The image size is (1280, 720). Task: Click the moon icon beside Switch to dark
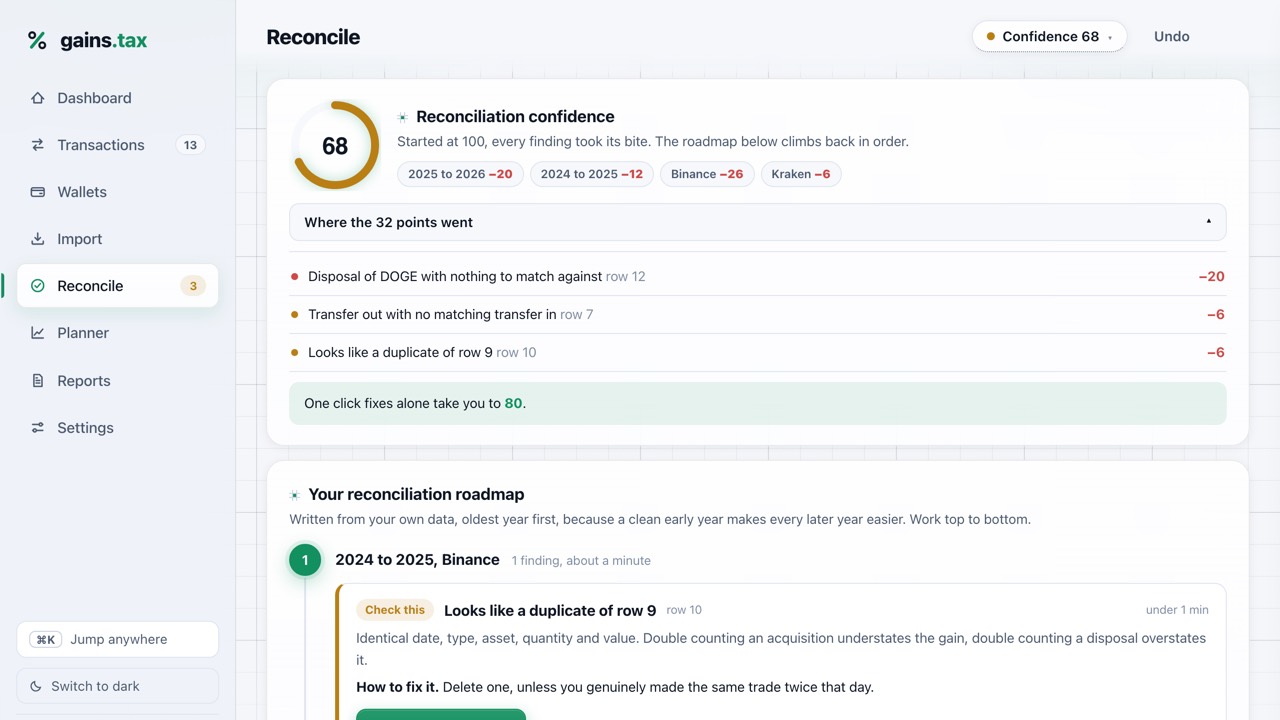coord(36,686)
